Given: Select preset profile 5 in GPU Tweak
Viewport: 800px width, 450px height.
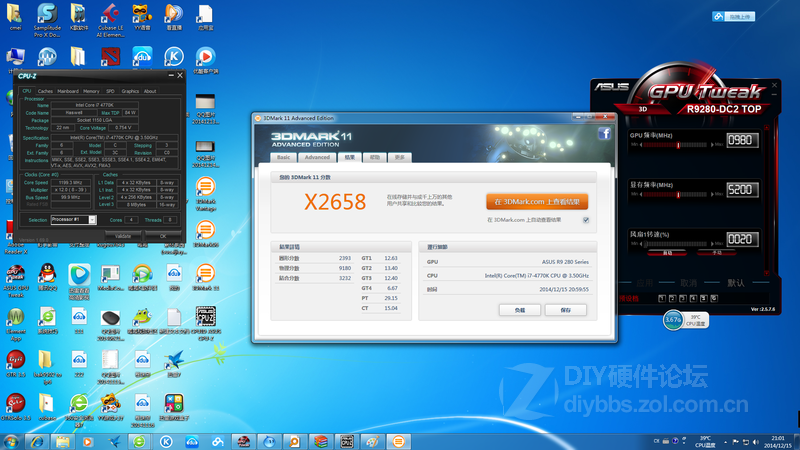Looking at the screenshot, I should (704, 298).
